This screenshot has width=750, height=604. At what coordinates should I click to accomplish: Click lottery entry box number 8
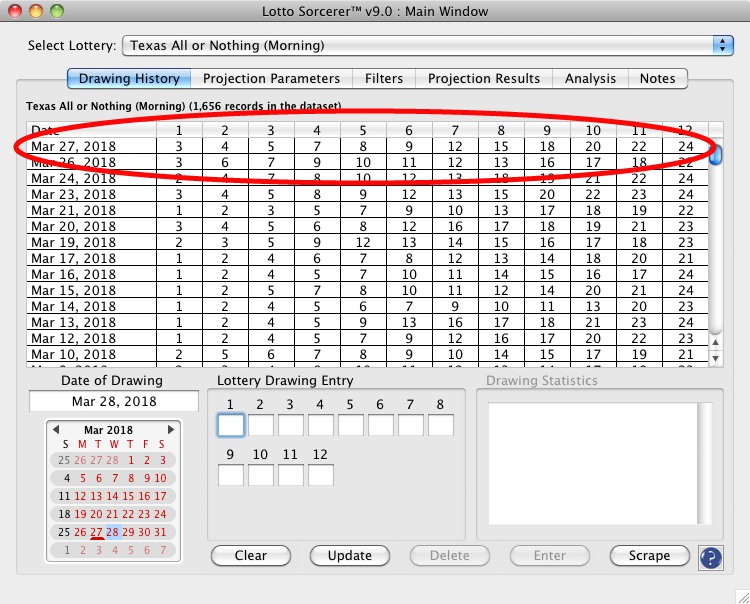click(441, 425)
